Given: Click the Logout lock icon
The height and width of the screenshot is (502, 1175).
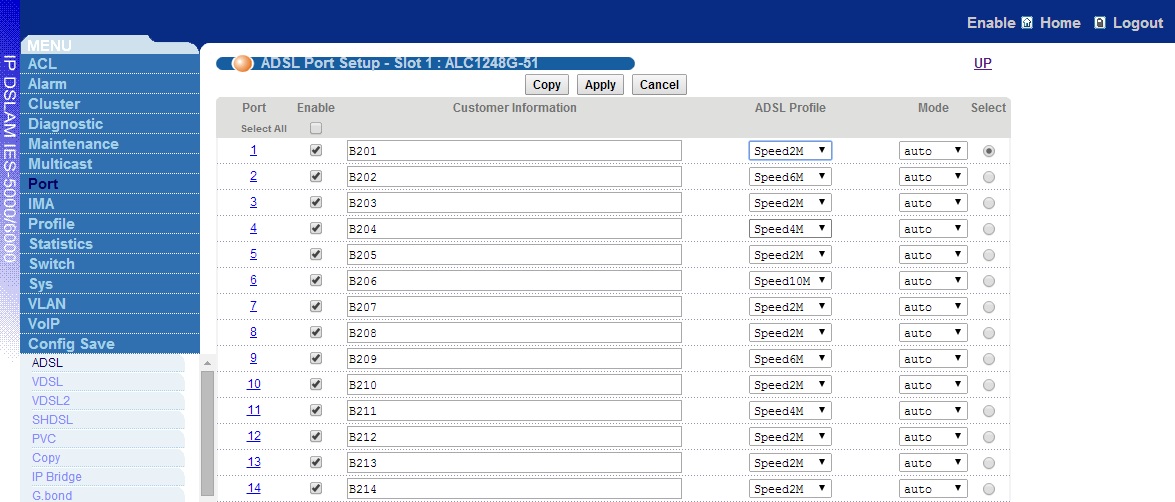Looking at the screenshot, I should 1100,23.
